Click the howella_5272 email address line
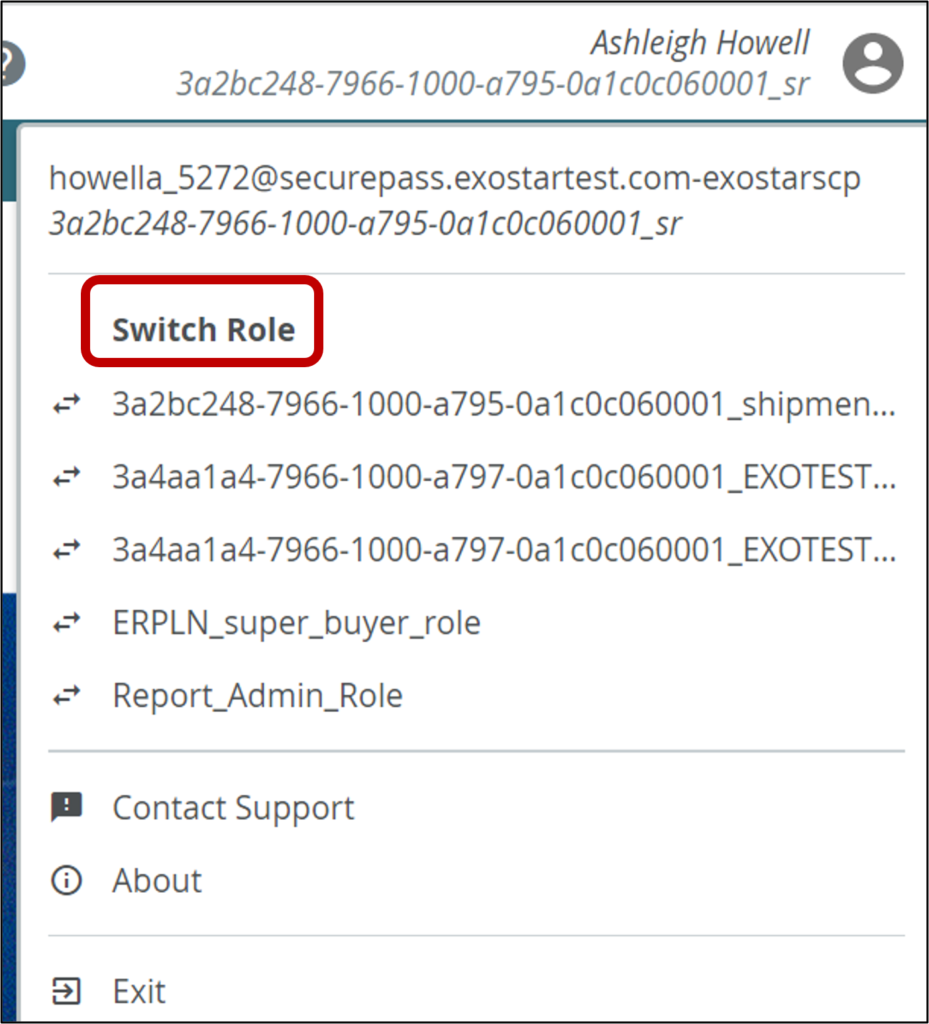Viewport: 929px width, 1024px height. click(454, 178)
